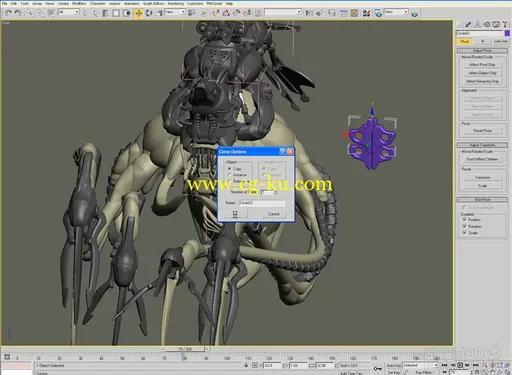Open the Schematic View icon
This screenshot has height=375, width=512.
point(354,13)
